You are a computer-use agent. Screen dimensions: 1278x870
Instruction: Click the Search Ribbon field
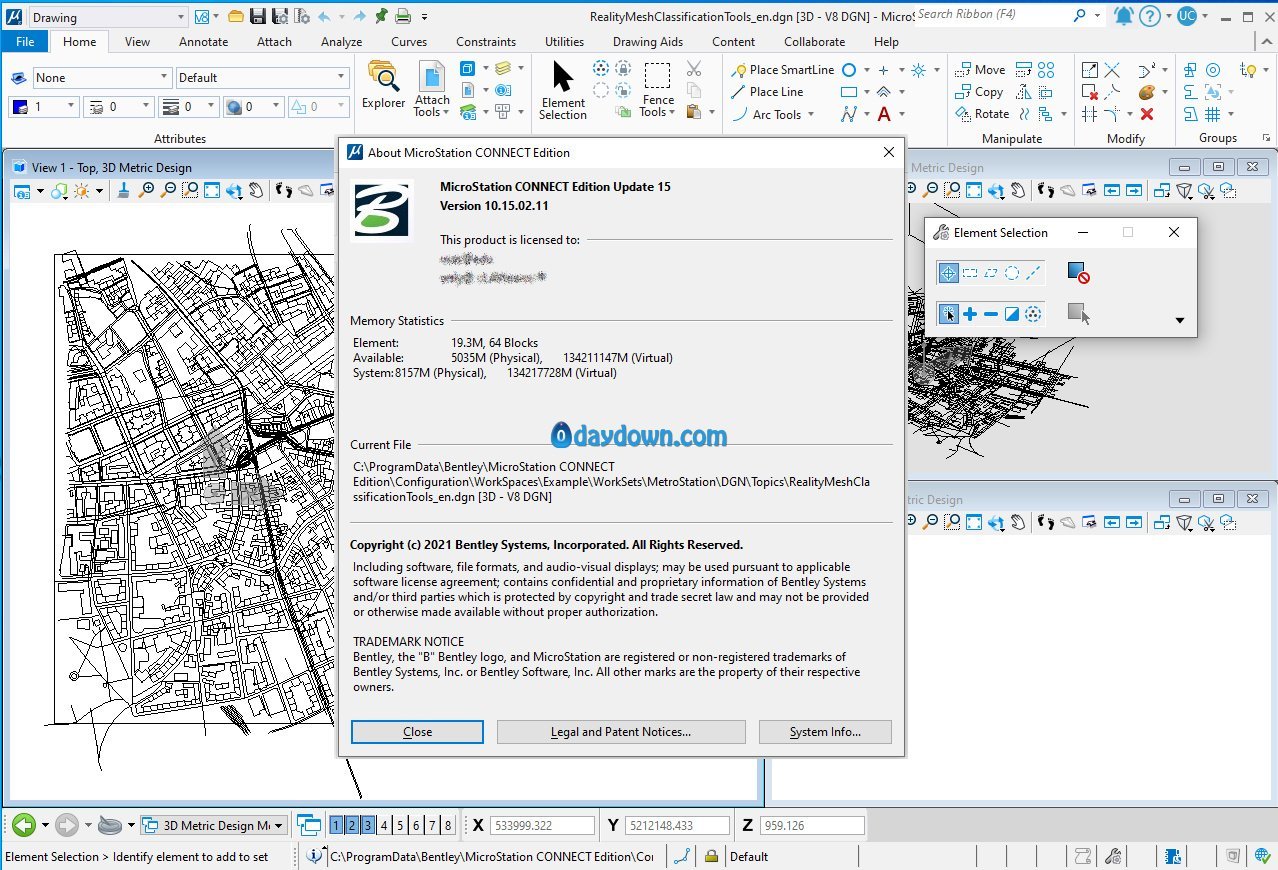pos(990,15)
